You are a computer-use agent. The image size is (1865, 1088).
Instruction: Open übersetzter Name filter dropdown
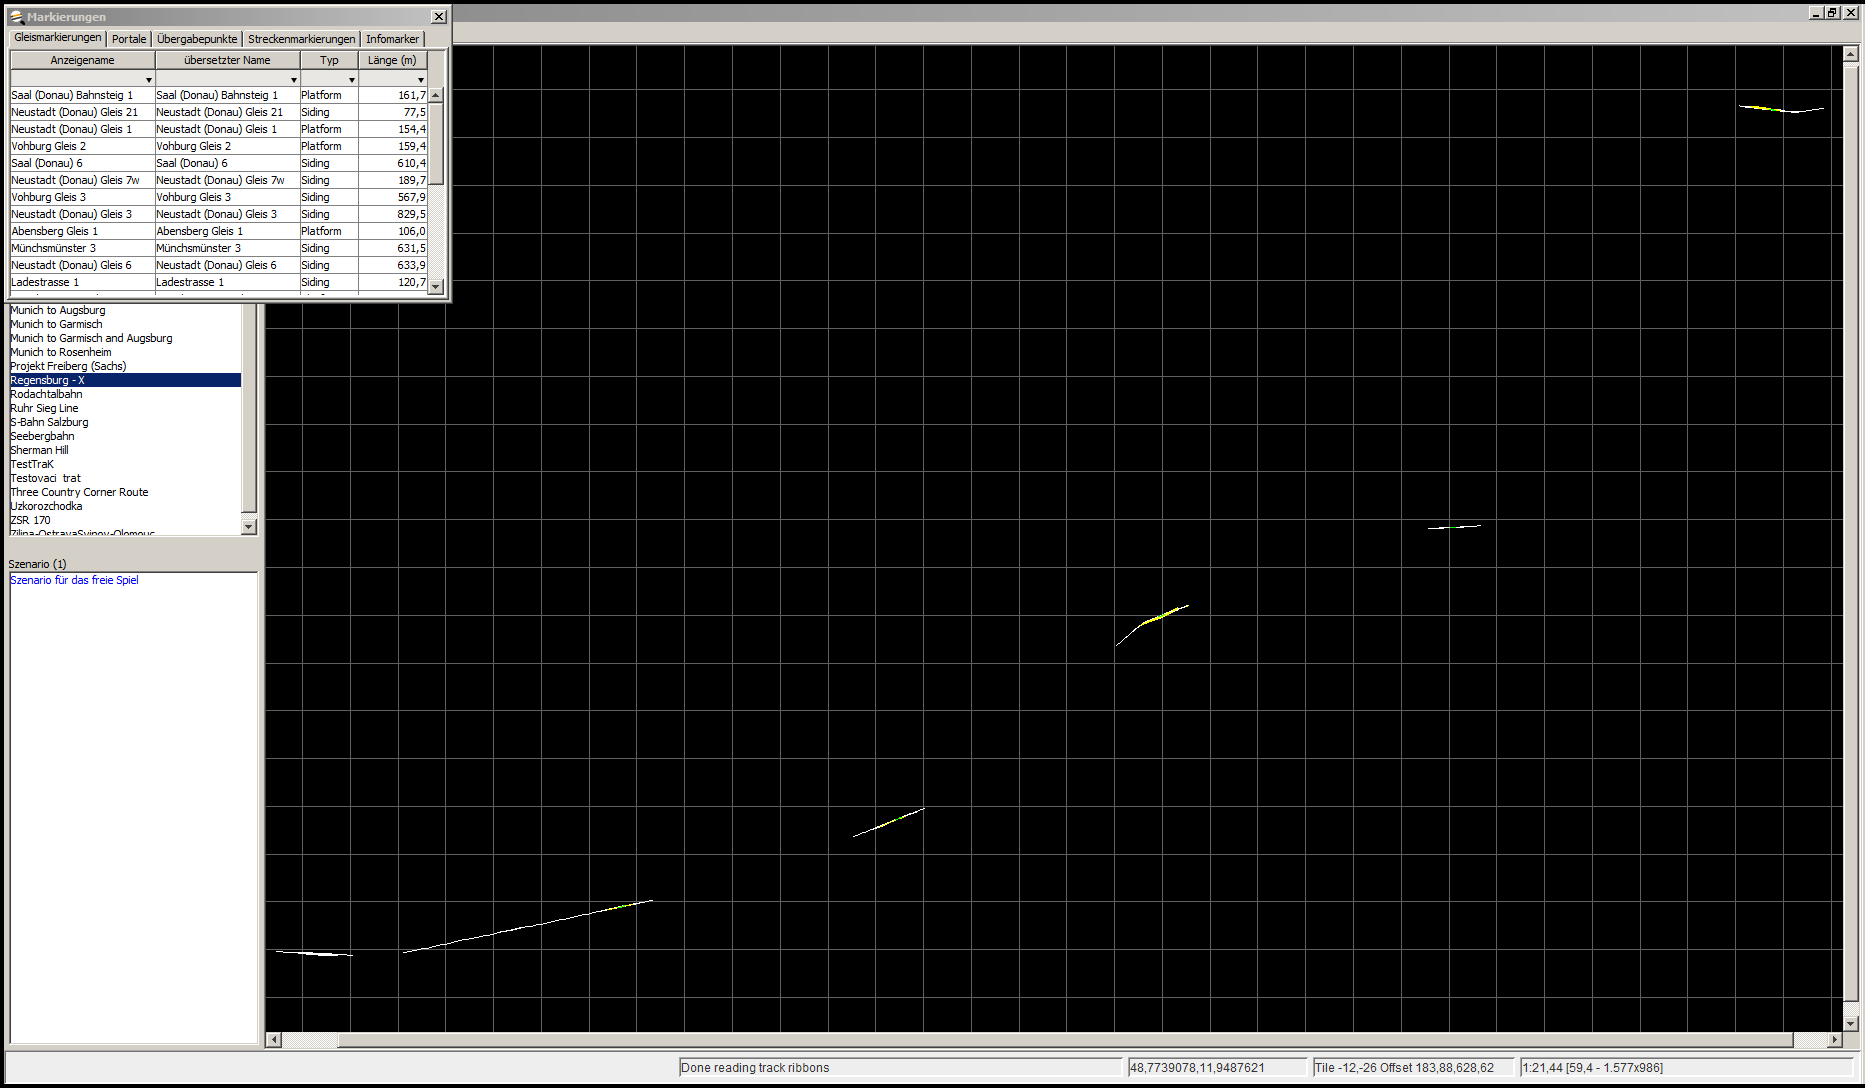coord(293,79)
